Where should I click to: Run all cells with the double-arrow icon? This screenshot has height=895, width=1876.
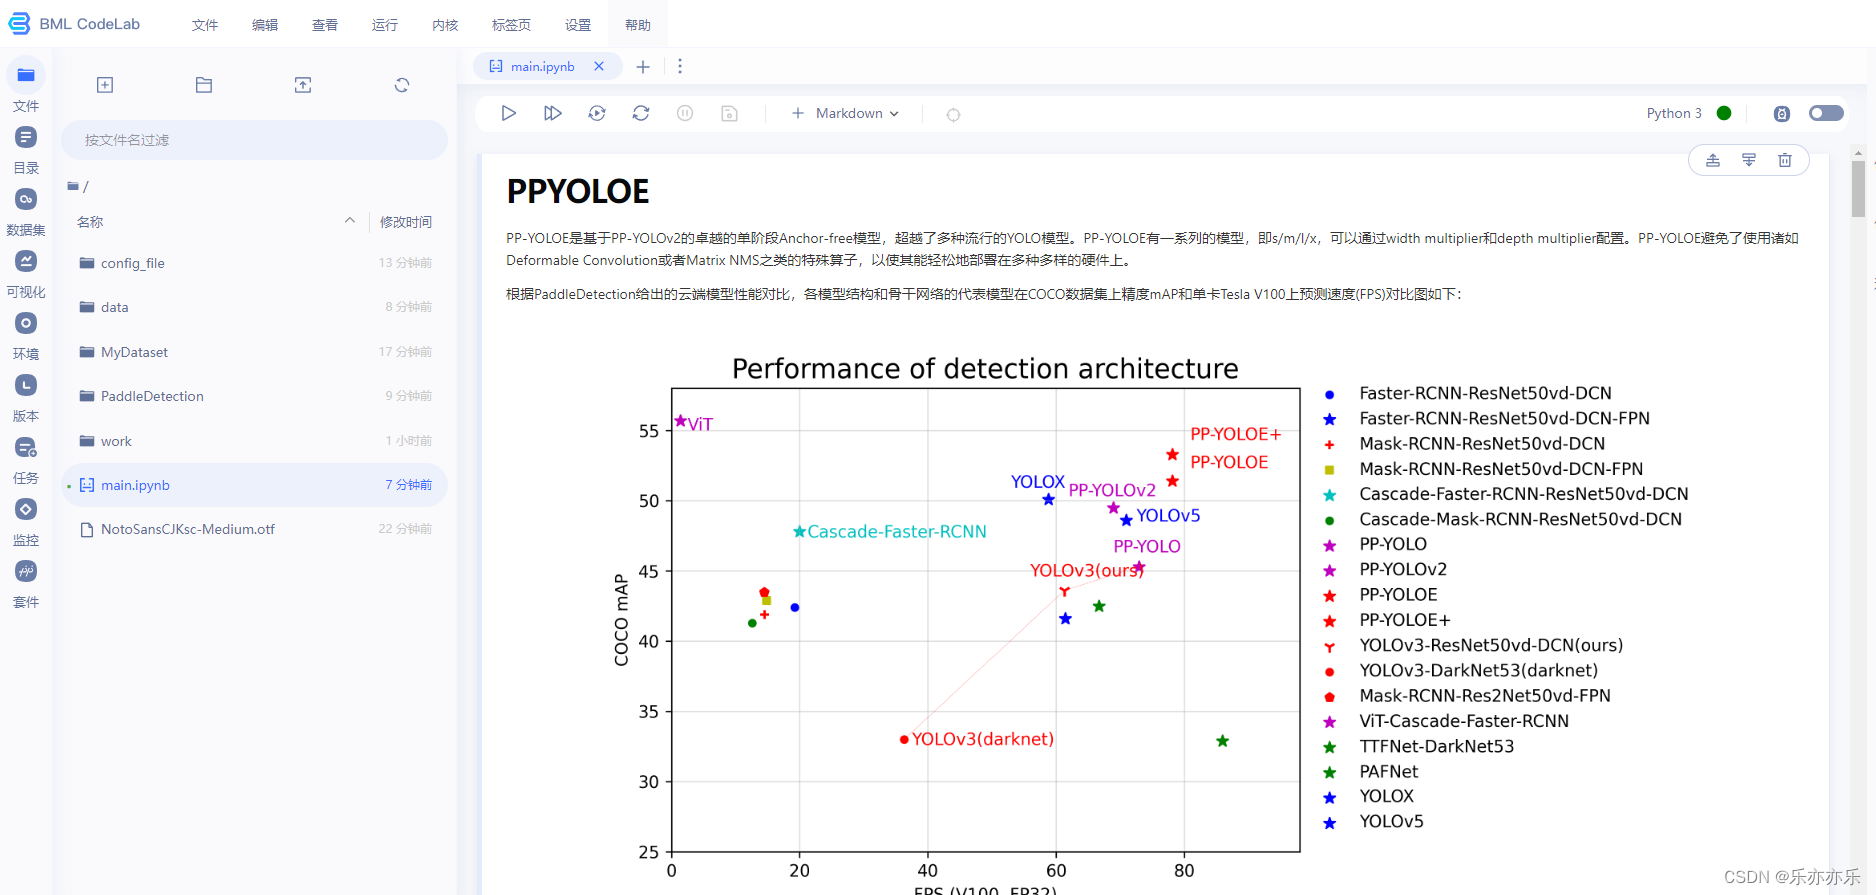pos(553,113)
